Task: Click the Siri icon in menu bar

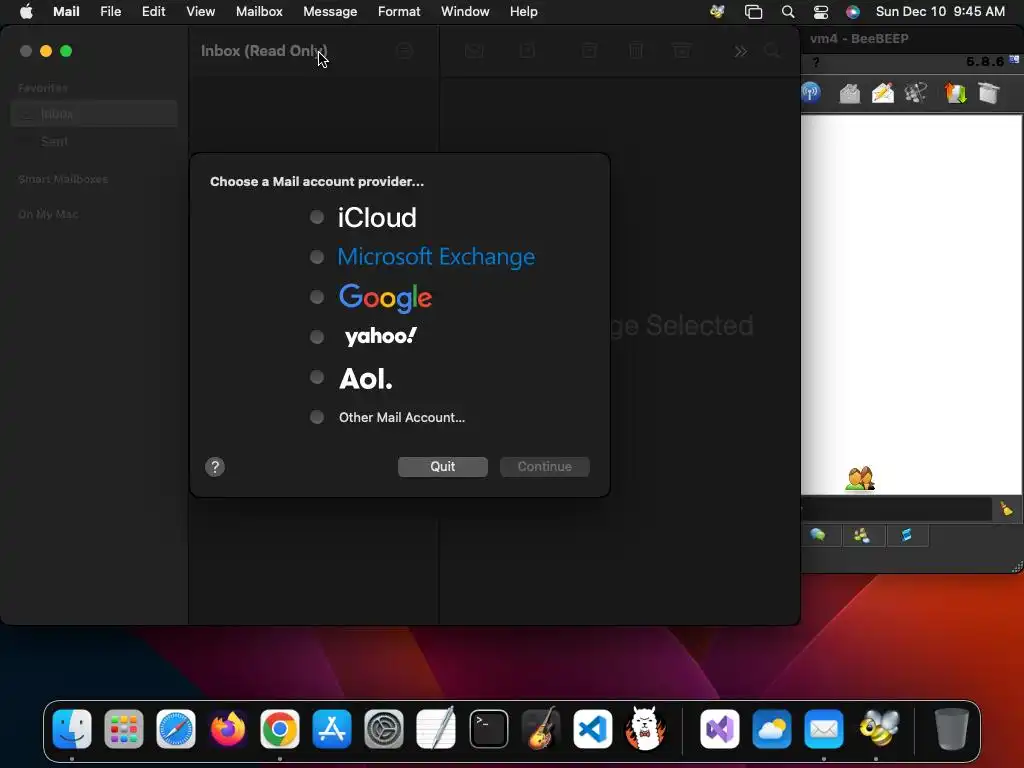Action: (x=853, y=11)
